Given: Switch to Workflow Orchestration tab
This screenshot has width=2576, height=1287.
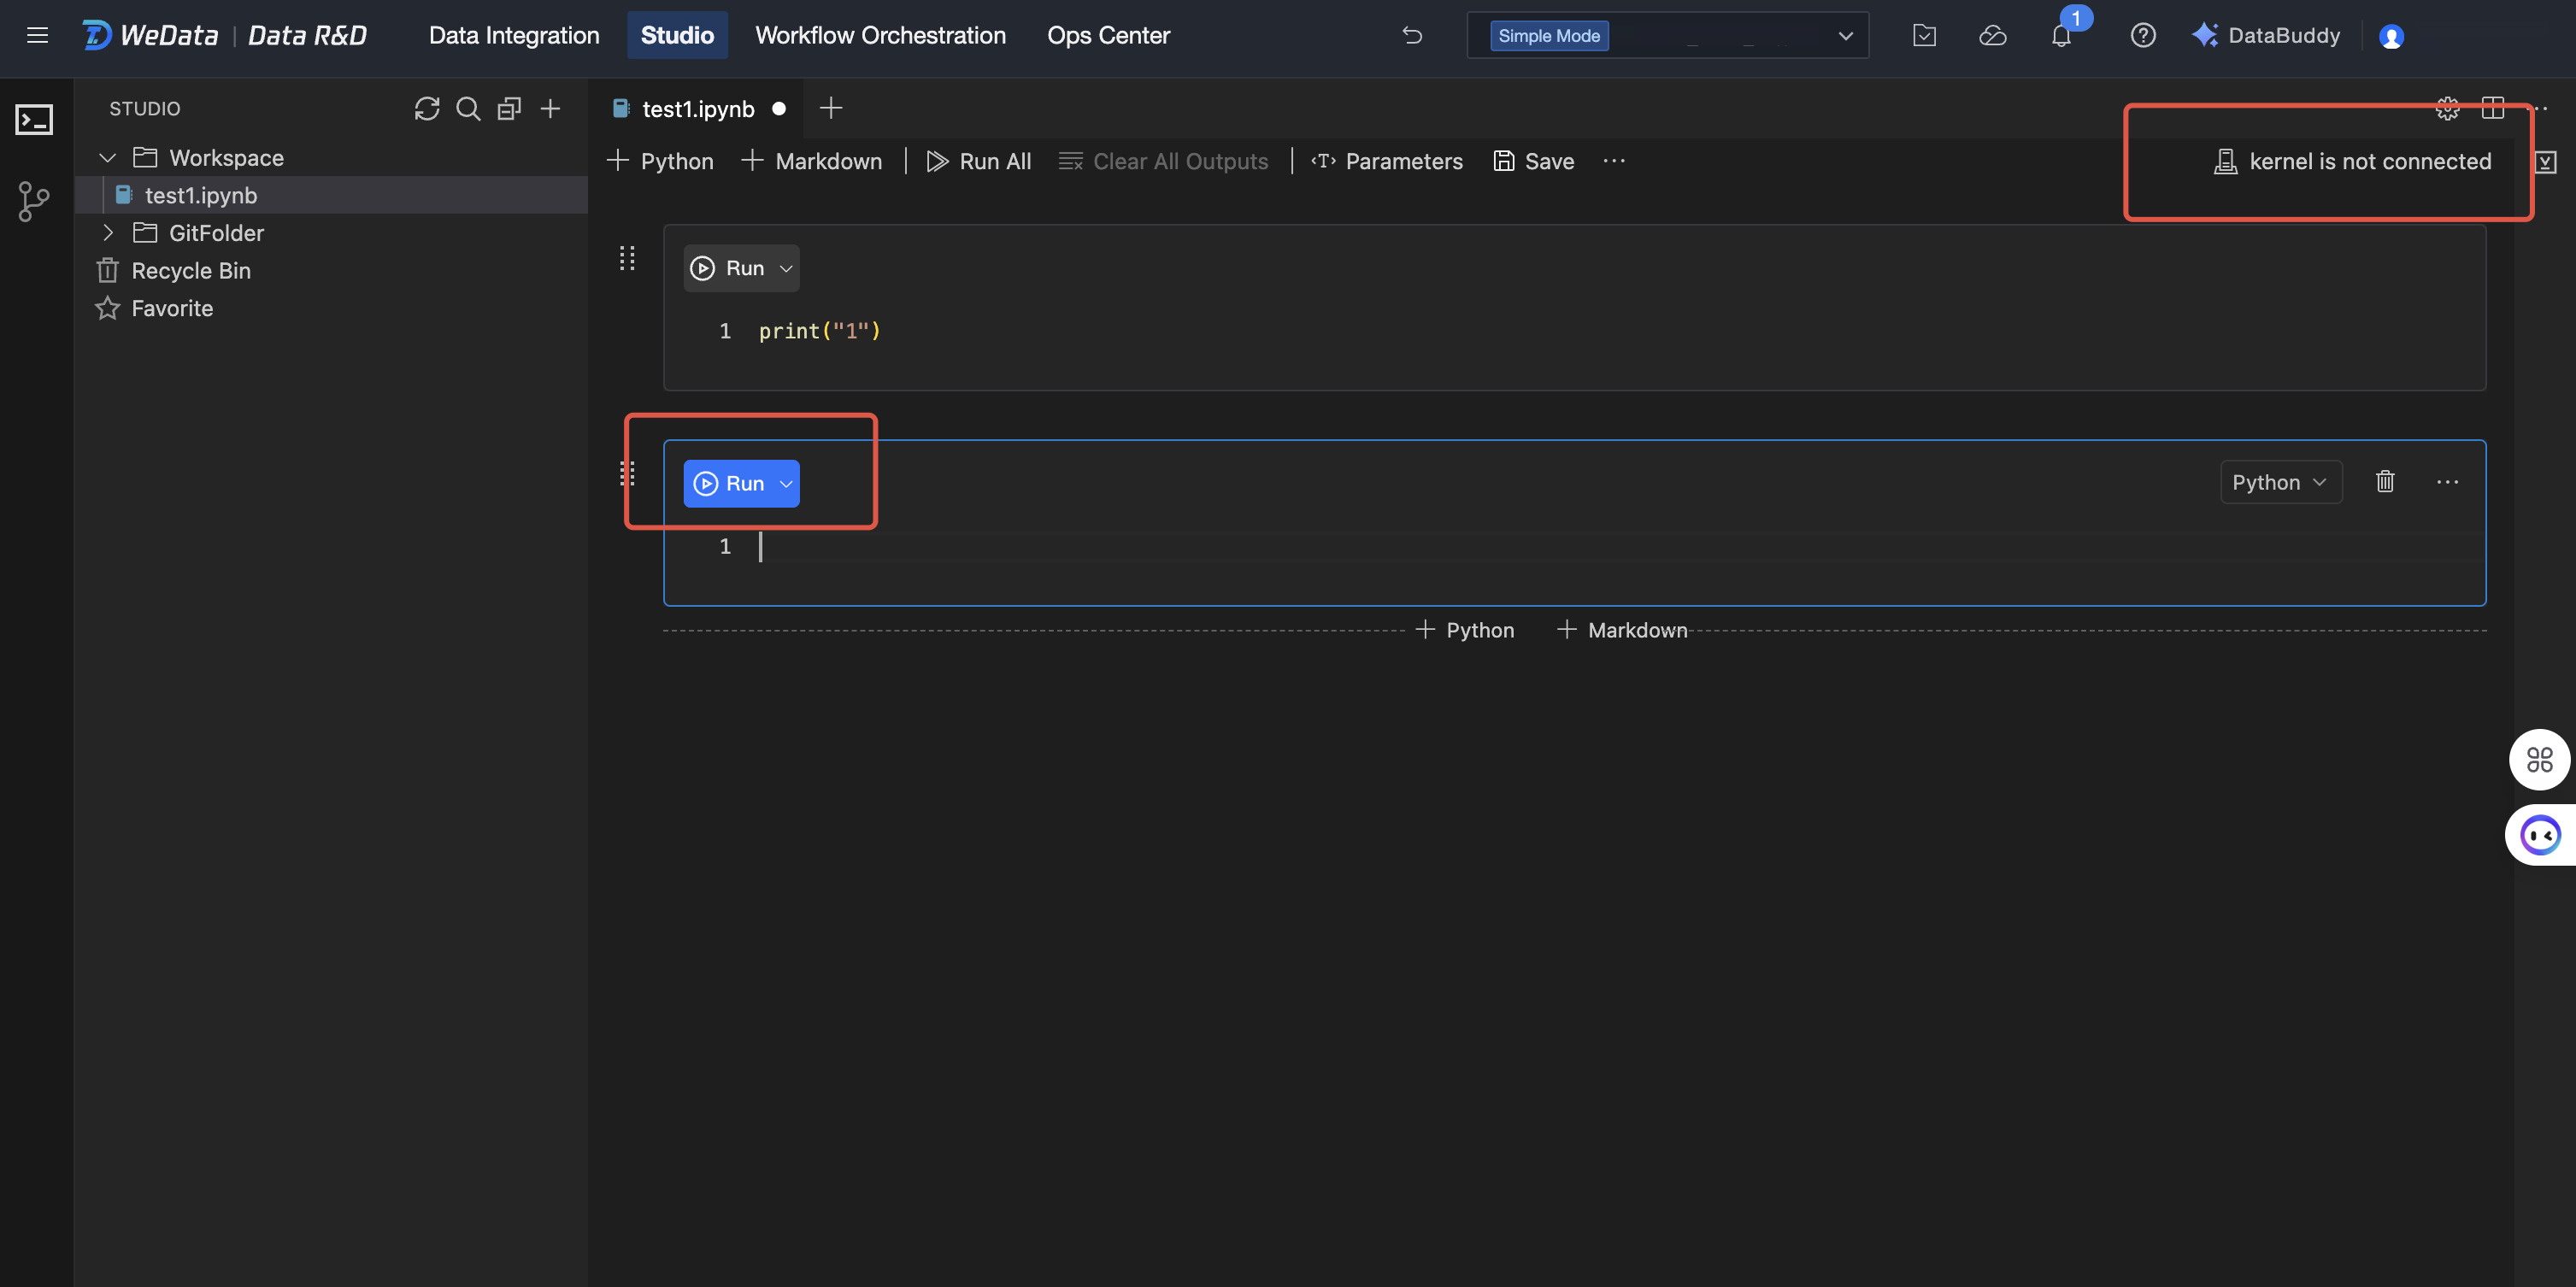Looking at the screenshot, I should [x=880, y=36].
